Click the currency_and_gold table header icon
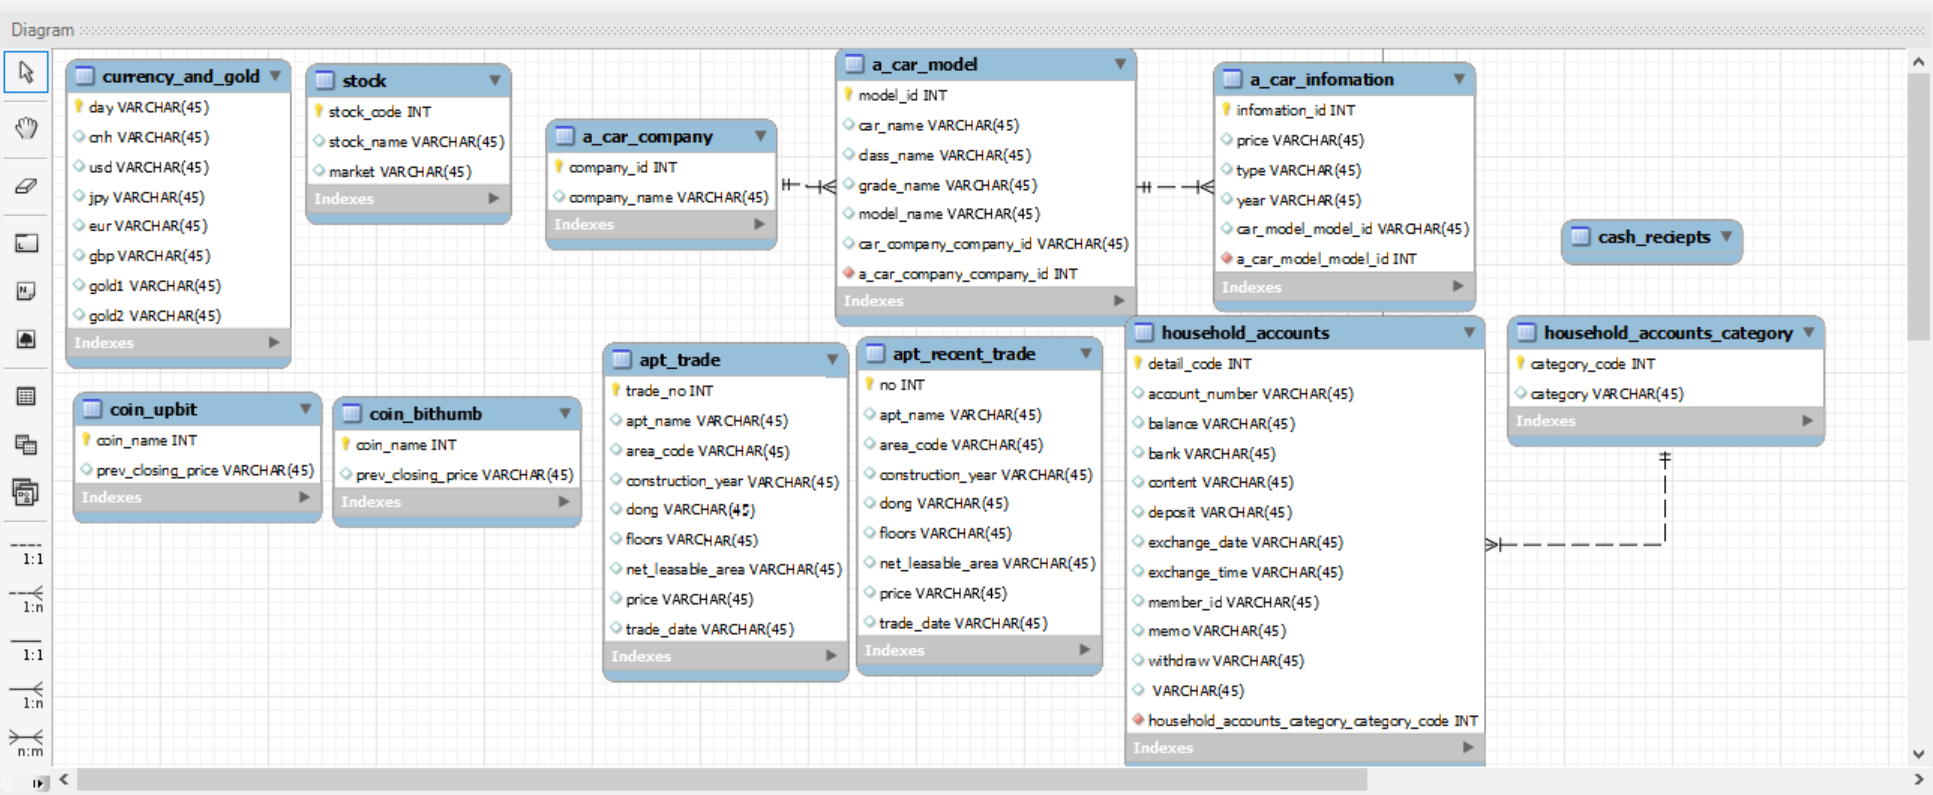 [85, 76]
